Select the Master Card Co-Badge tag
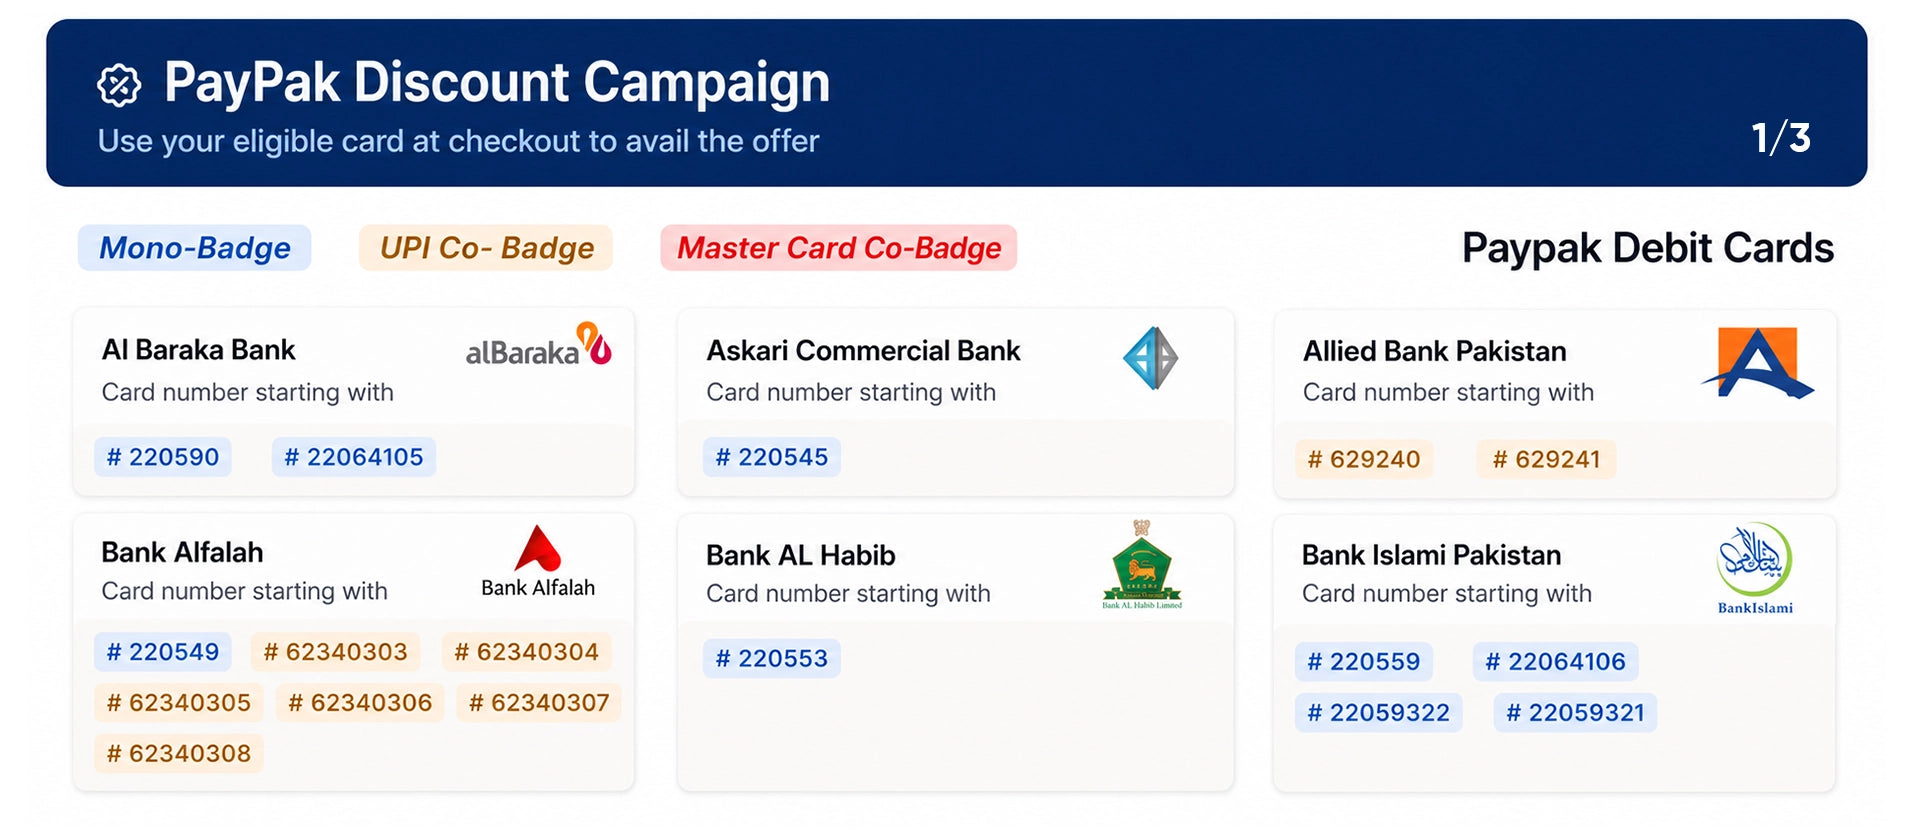The width and height of the screenshot is (1912, 837). coord(839,248)
